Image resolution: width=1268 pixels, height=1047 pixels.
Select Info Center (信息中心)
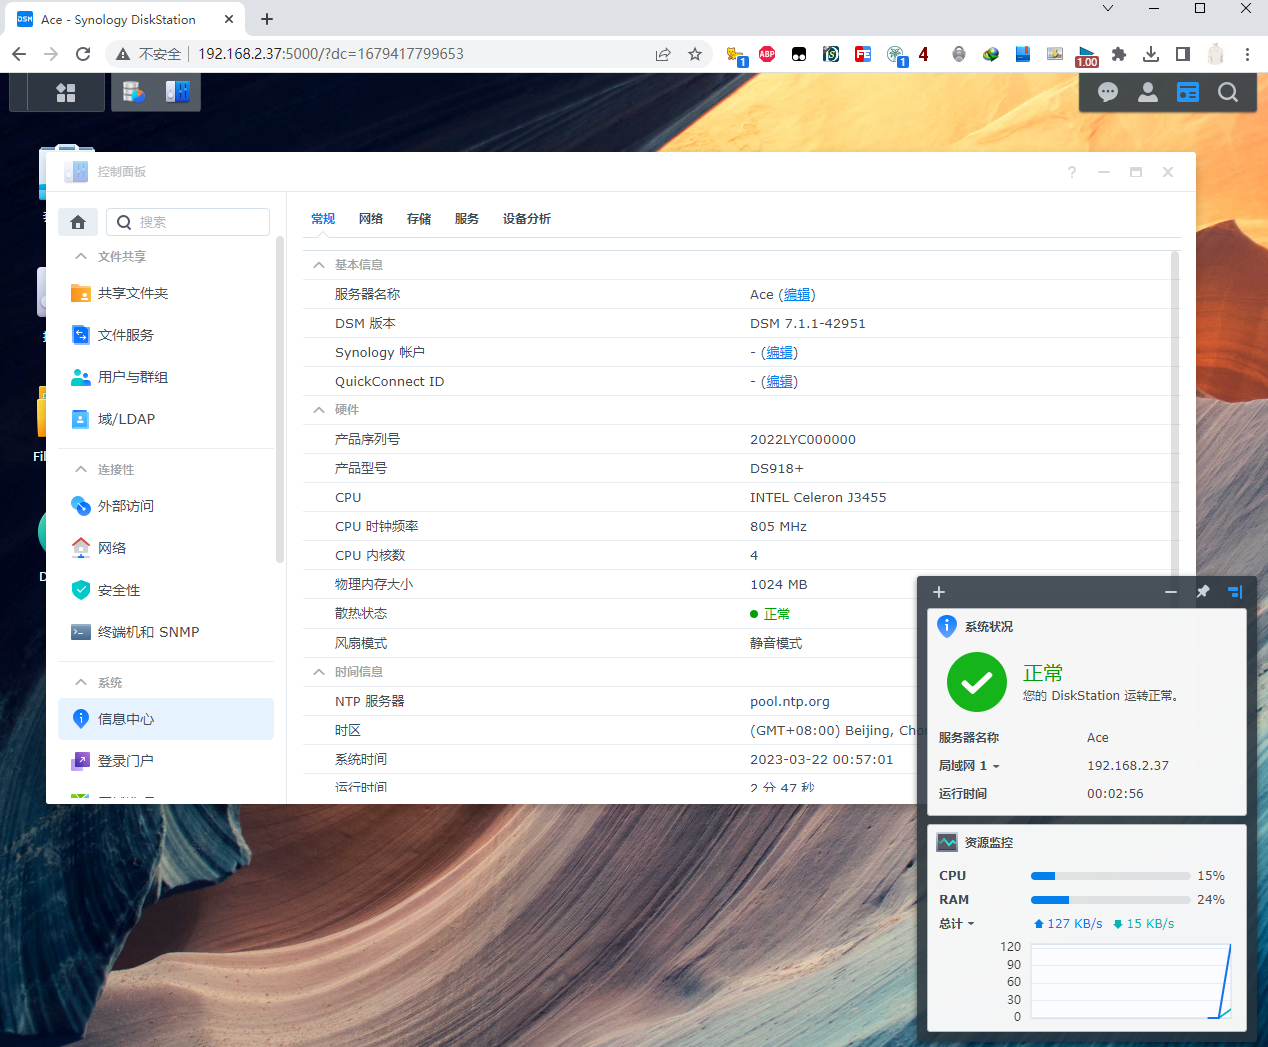pyautogui.click(x=166, y=719)
